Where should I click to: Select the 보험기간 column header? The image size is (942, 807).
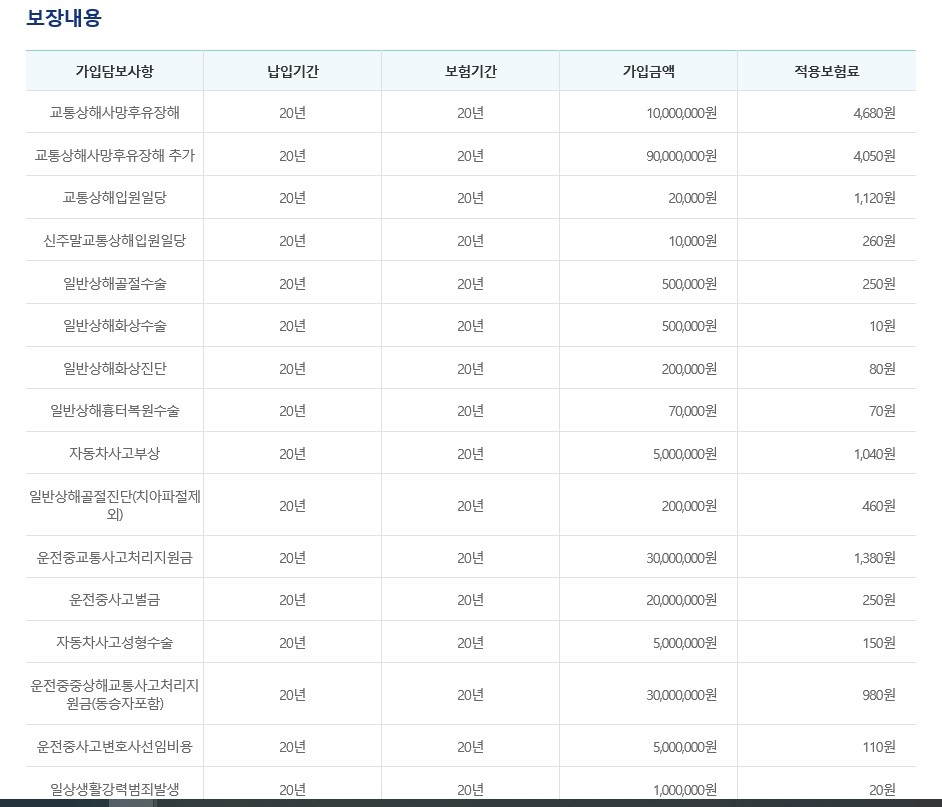tap(470, 71)
